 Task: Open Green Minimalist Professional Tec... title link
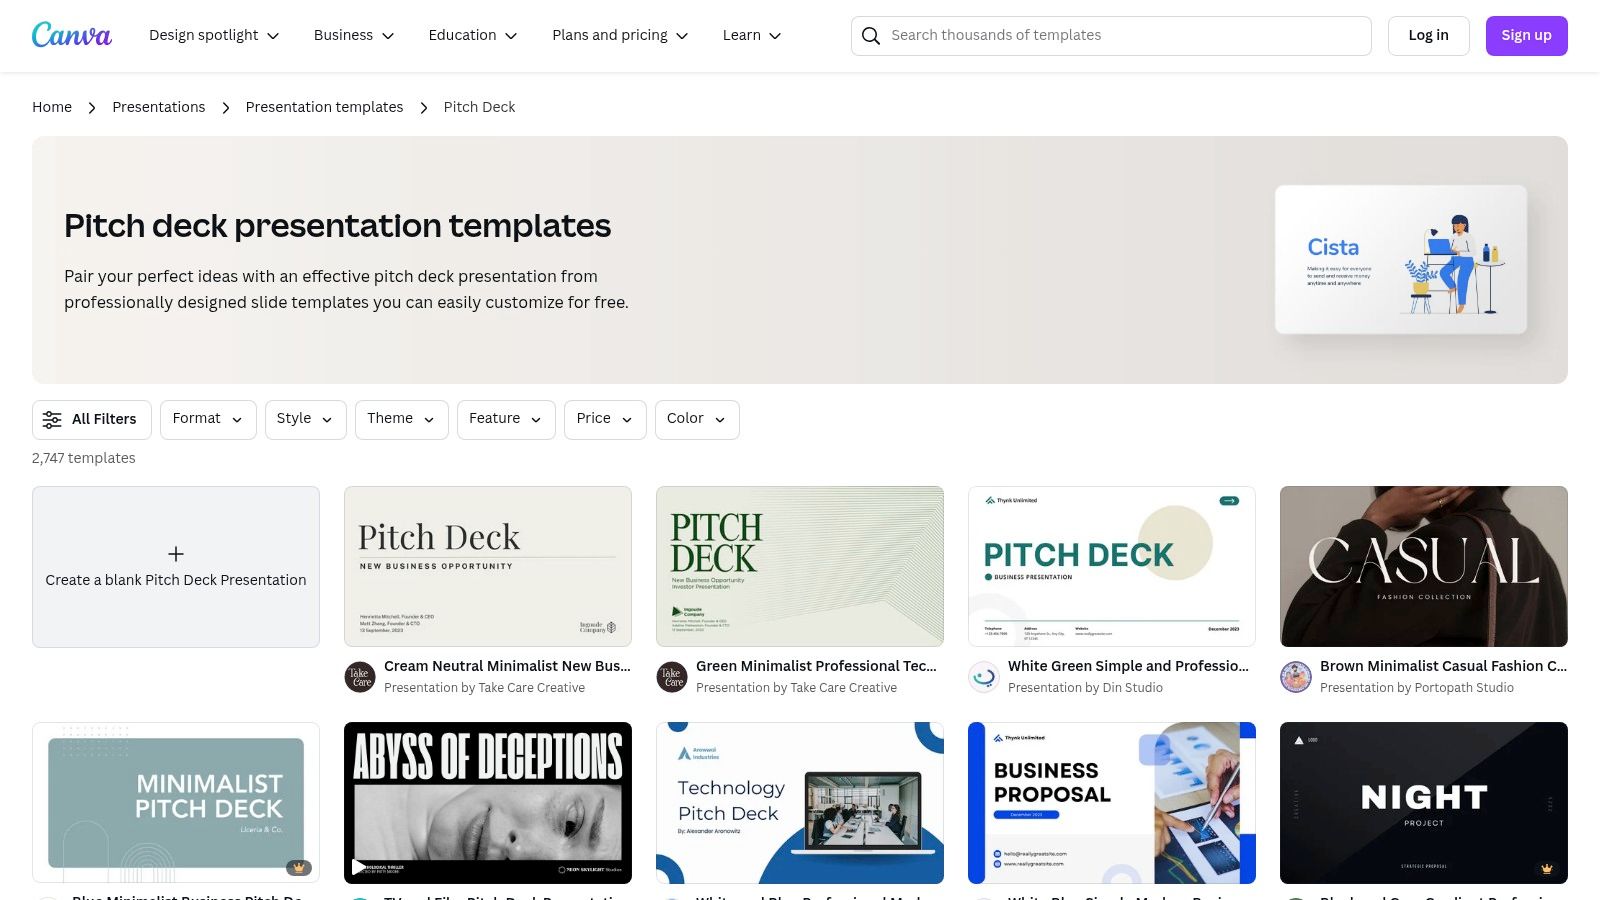click(816, 666)
